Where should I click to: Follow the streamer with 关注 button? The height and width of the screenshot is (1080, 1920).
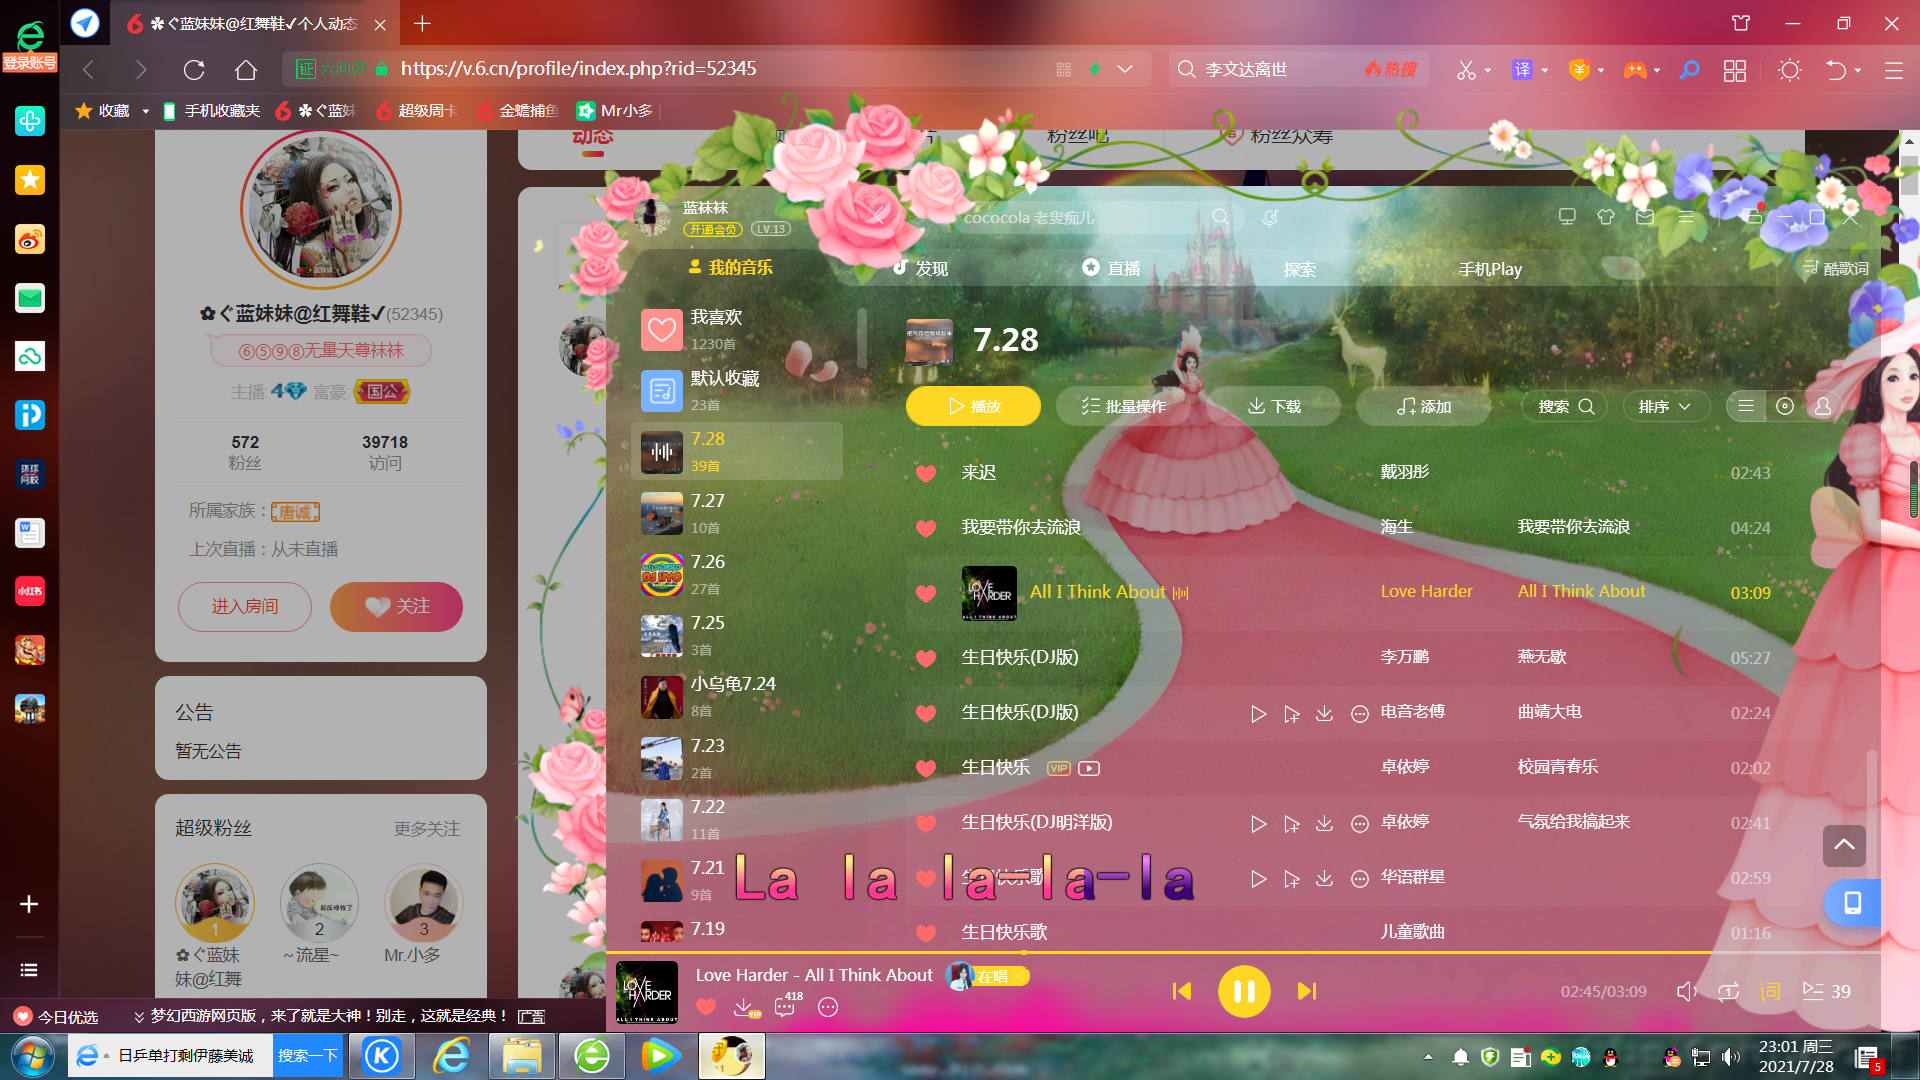(397, 607)
